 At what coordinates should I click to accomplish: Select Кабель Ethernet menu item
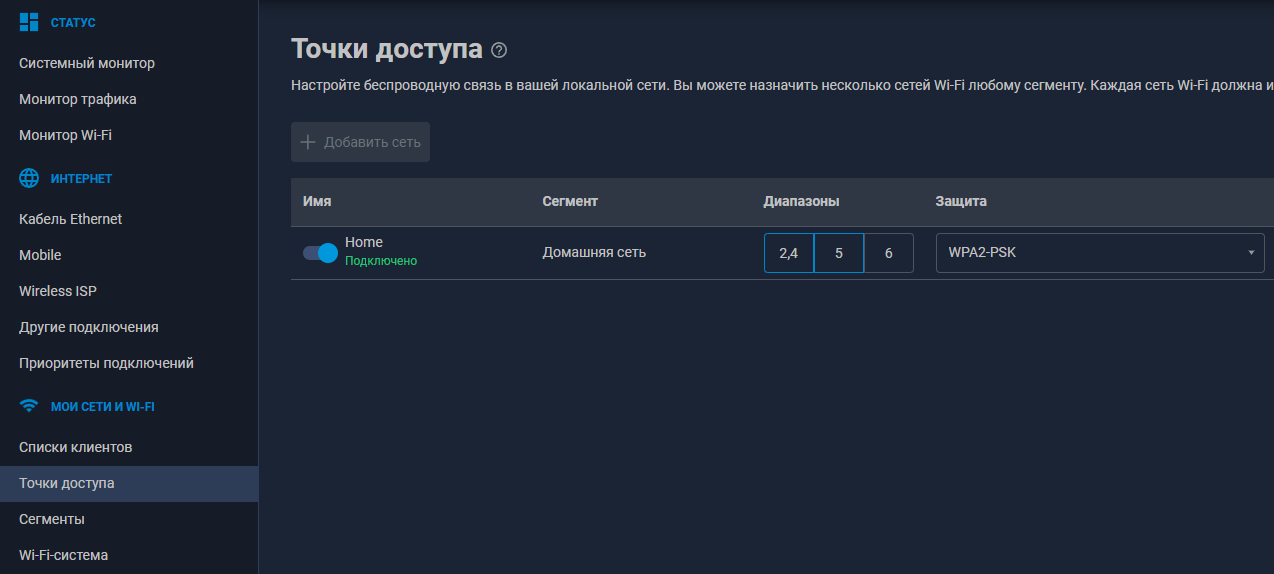click(x=70, y=219)
